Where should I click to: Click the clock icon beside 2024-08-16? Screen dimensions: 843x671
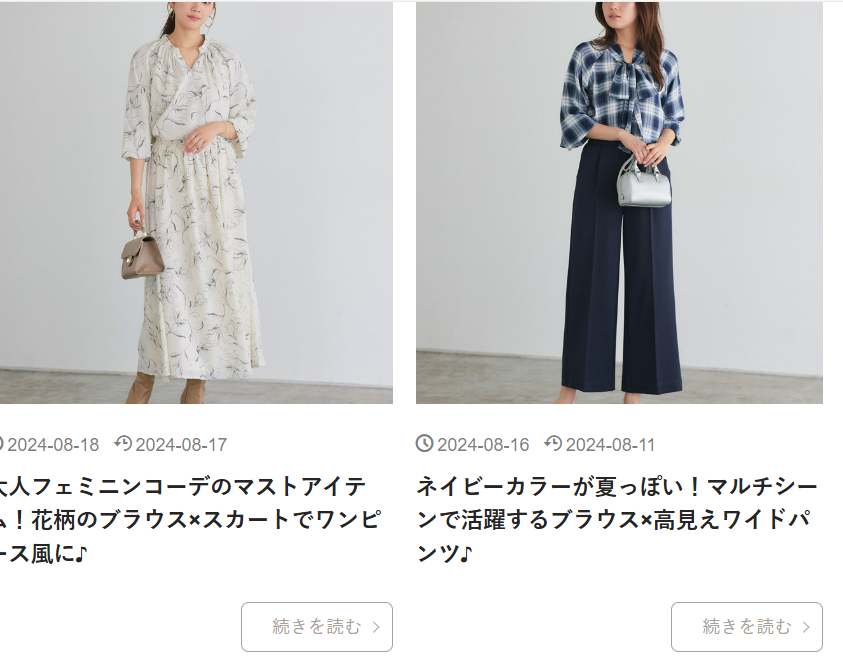tap(424, 444)
